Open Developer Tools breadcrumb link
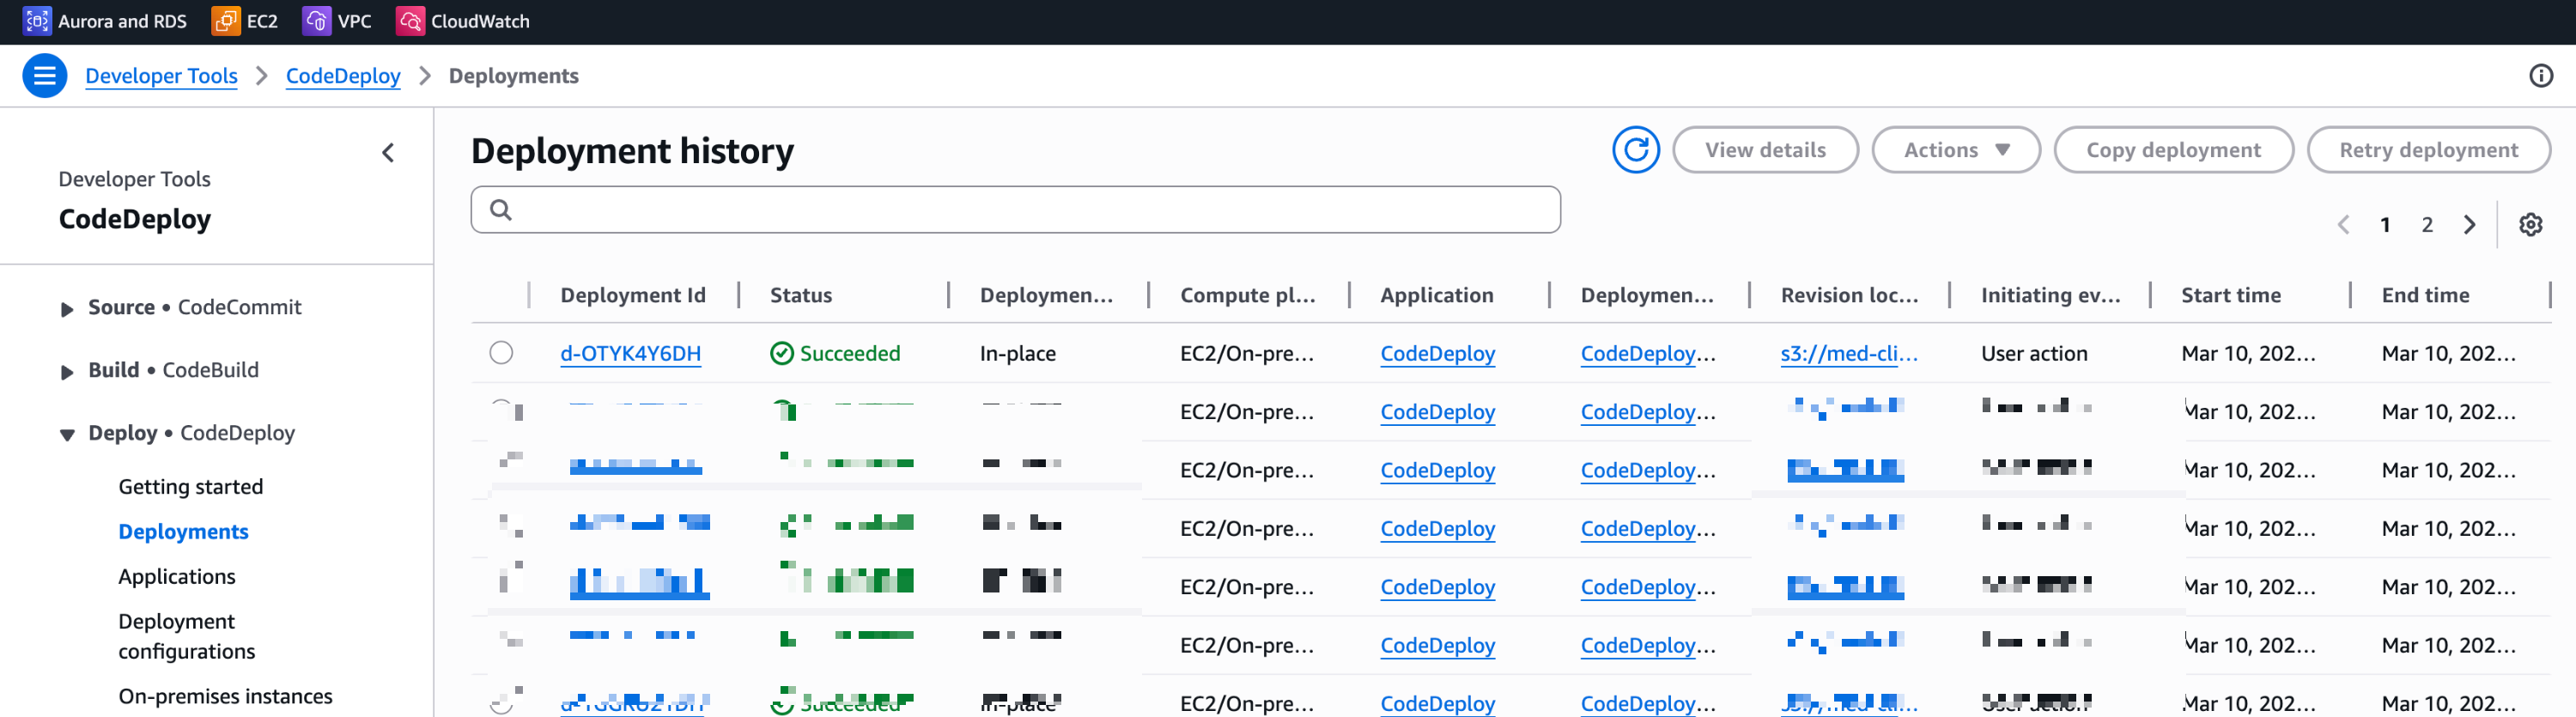2576x717 pixels. [161, 76]
